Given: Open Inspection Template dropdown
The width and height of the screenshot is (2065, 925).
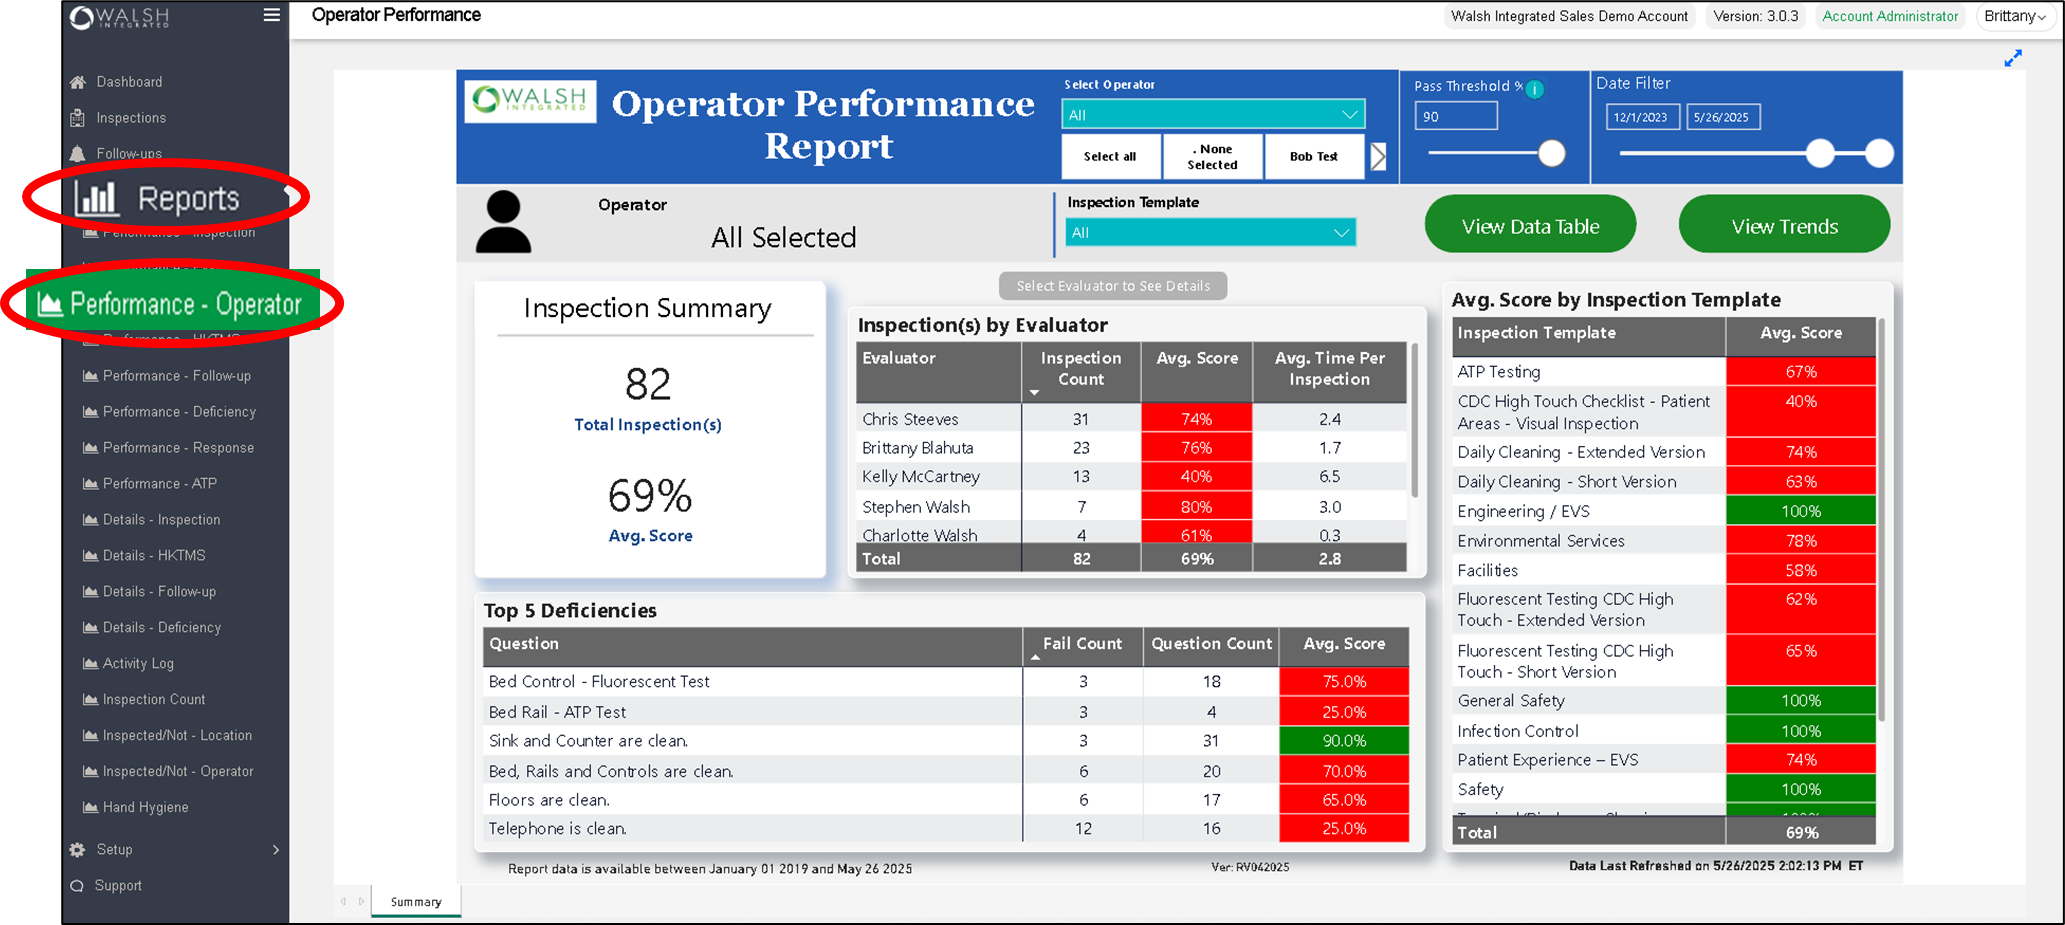Looking at the screenshot, I should pos(1210,233).
